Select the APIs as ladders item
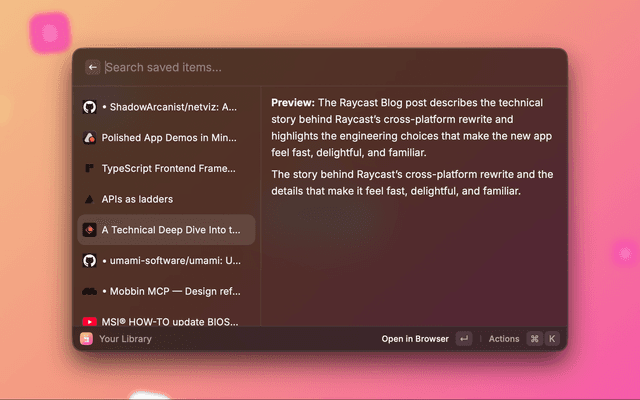 166,199
